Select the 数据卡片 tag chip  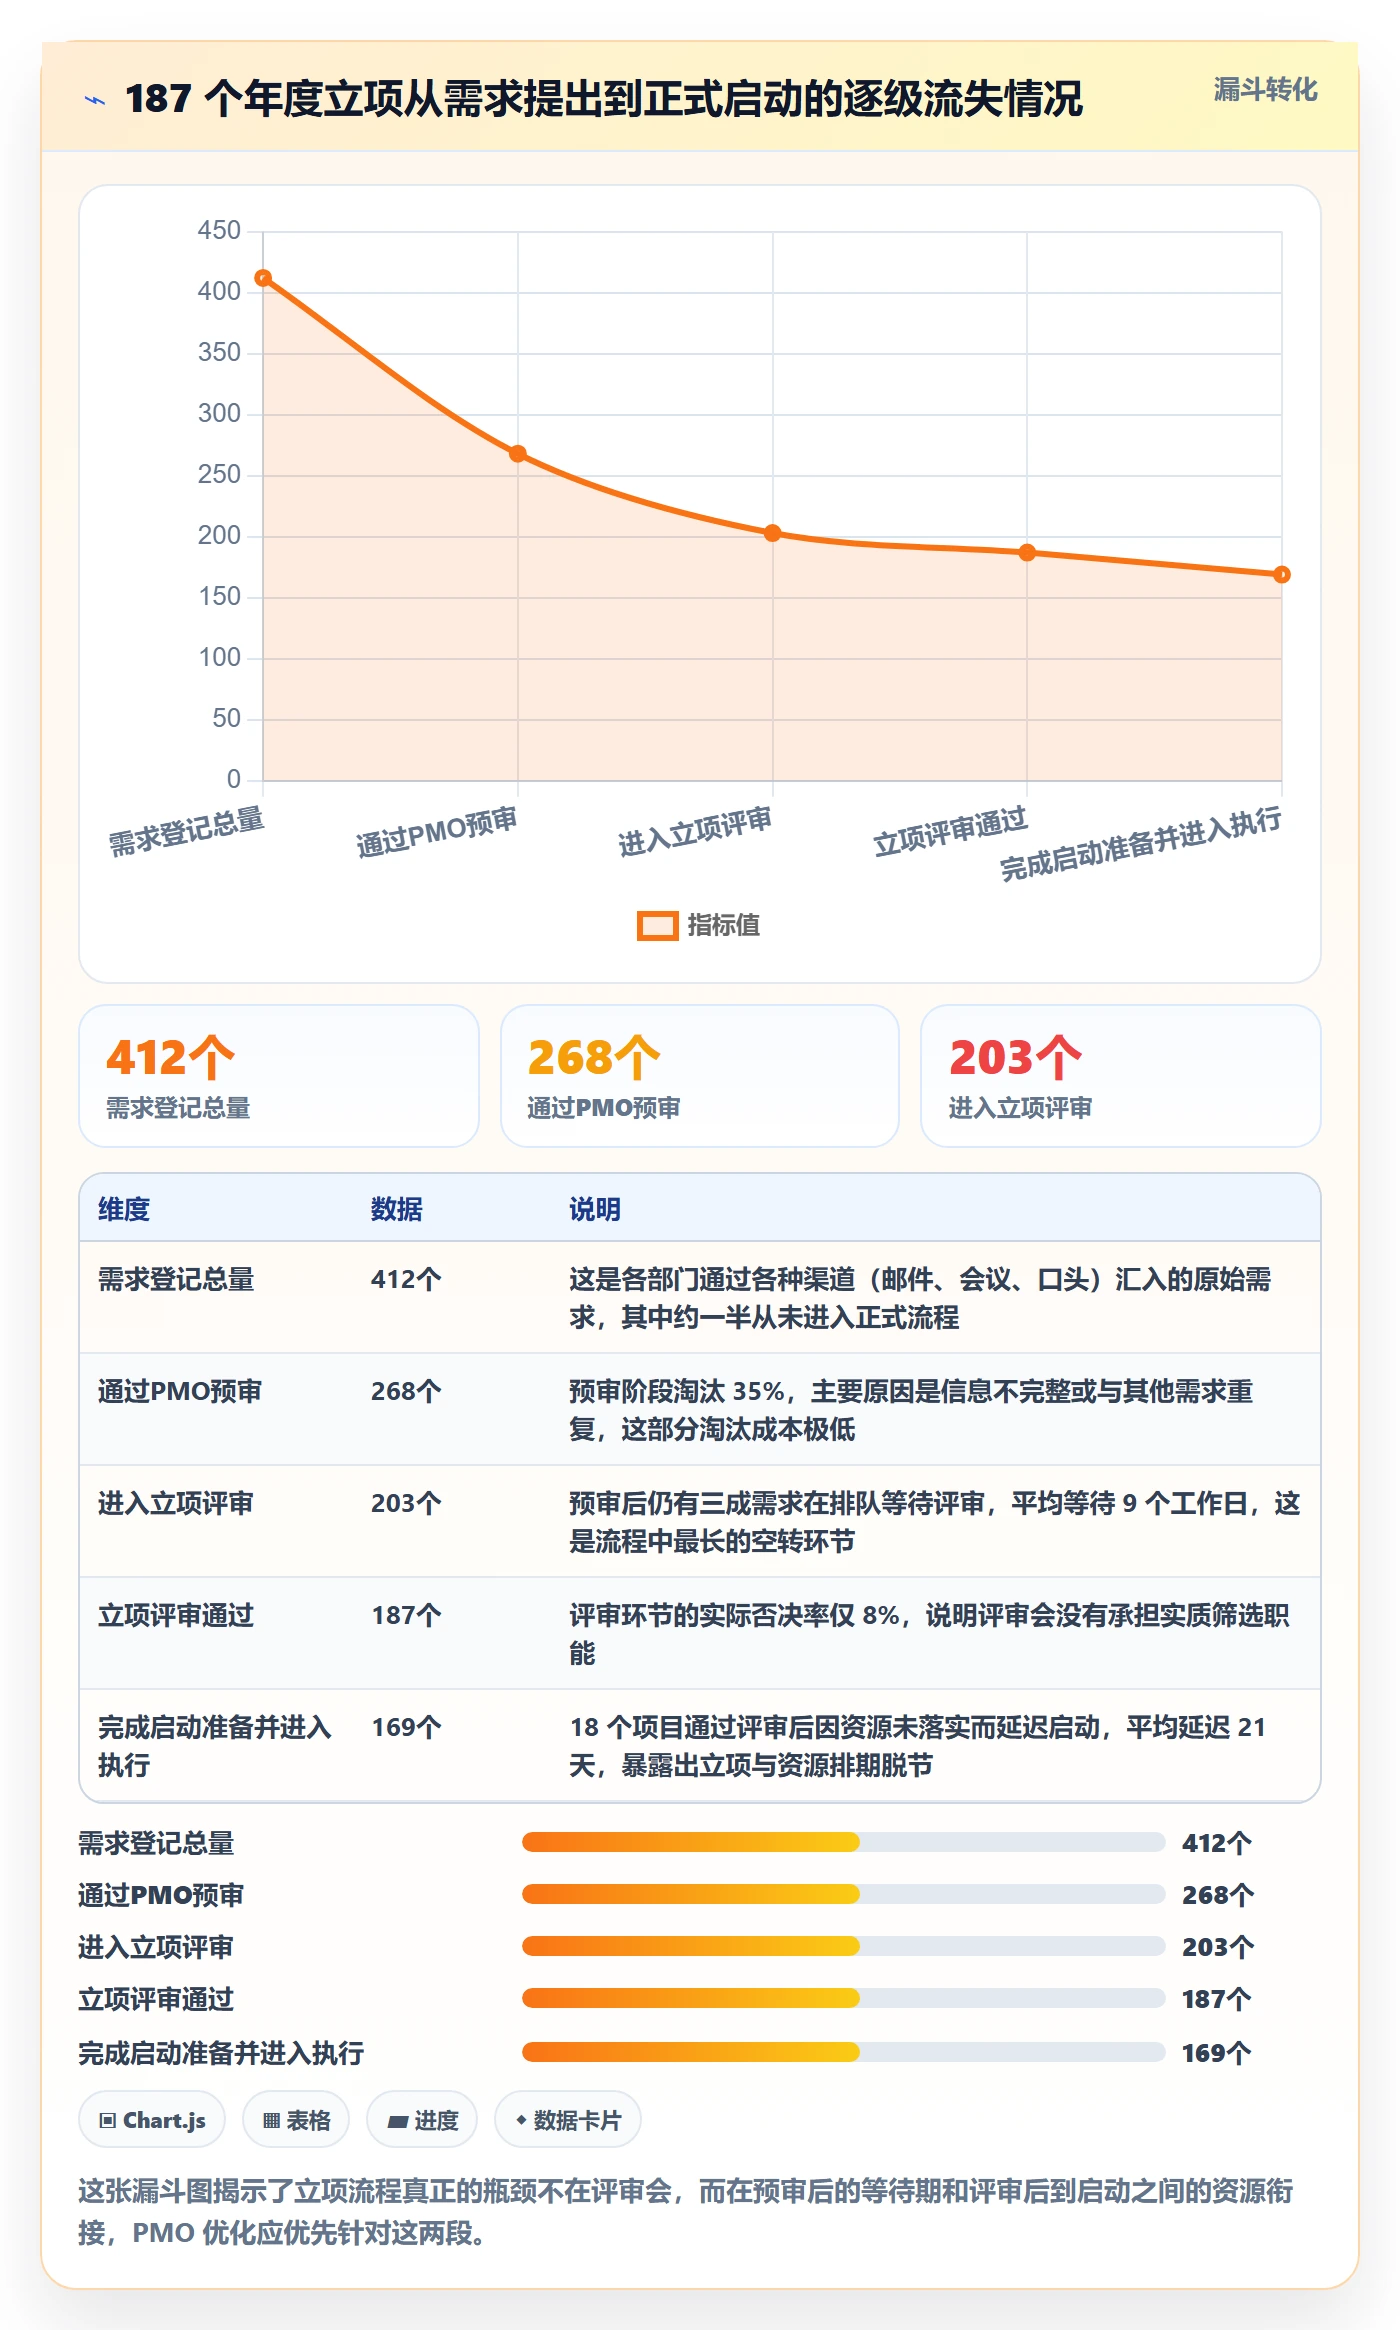tap(568, 2119)
